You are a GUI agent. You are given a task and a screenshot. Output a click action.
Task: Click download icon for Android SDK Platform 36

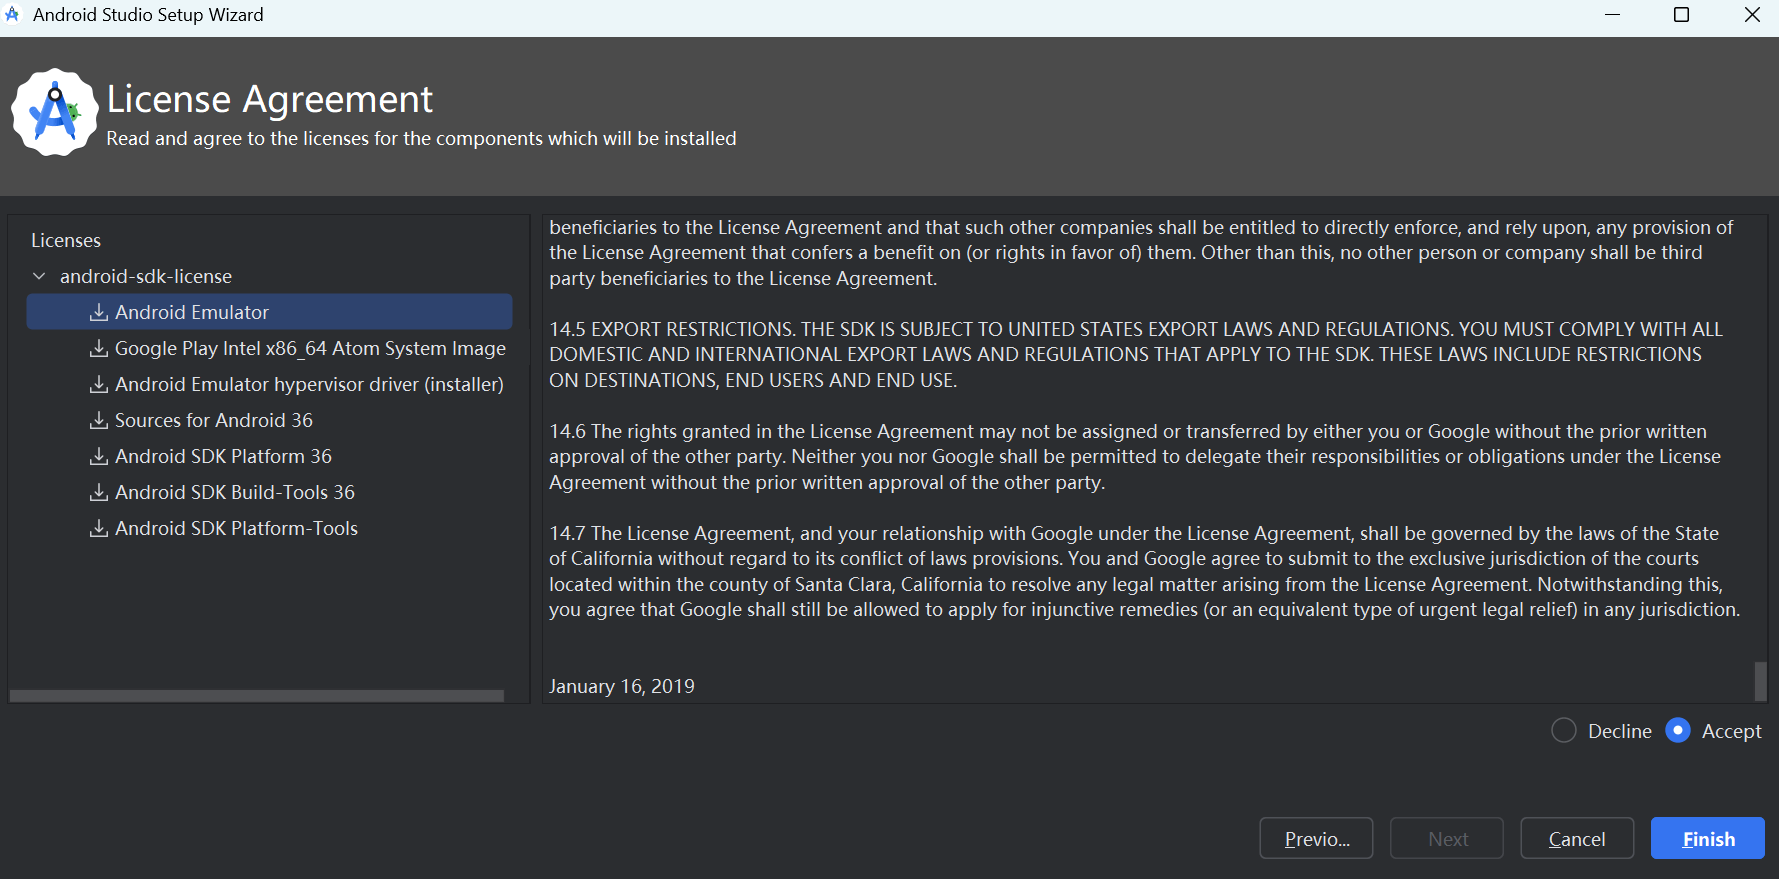tap(98, 457)
